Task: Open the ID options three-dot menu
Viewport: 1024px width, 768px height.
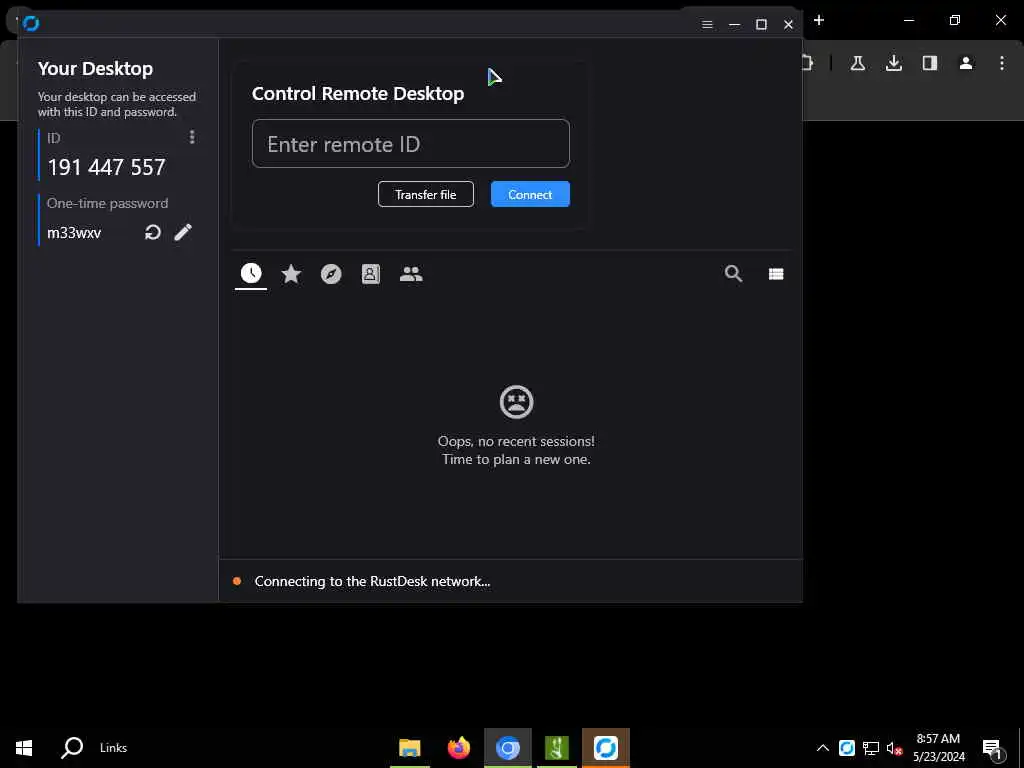Action: [191, 136]
